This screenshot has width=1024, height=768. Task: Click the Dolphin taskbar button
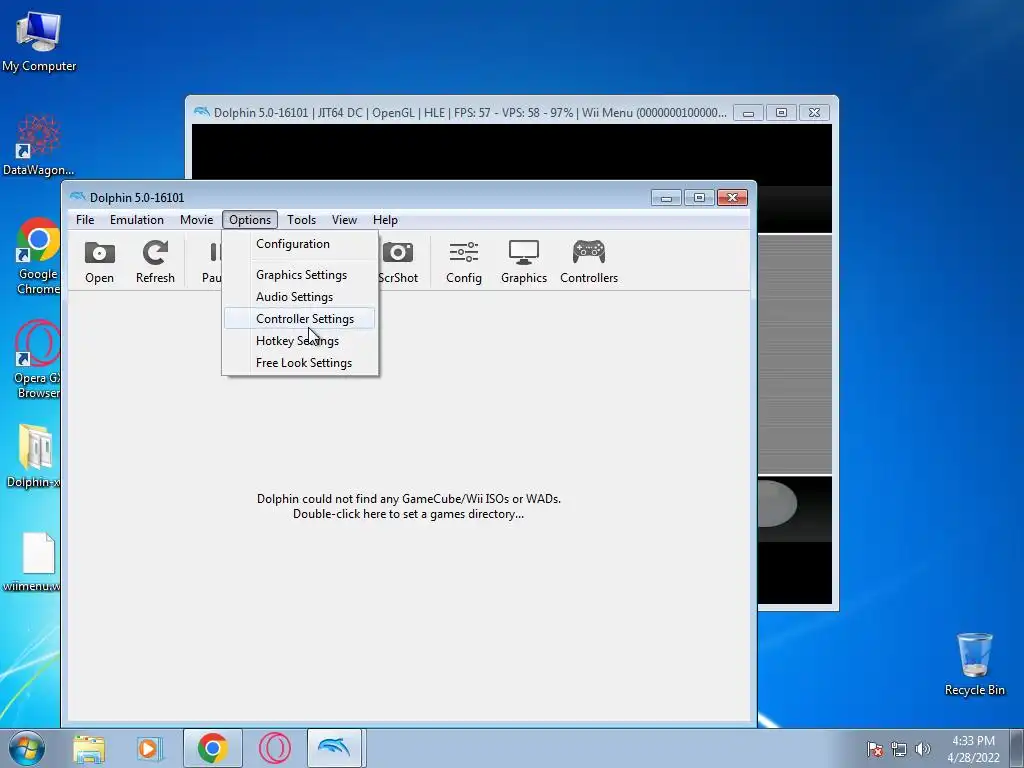click(334, 748)
